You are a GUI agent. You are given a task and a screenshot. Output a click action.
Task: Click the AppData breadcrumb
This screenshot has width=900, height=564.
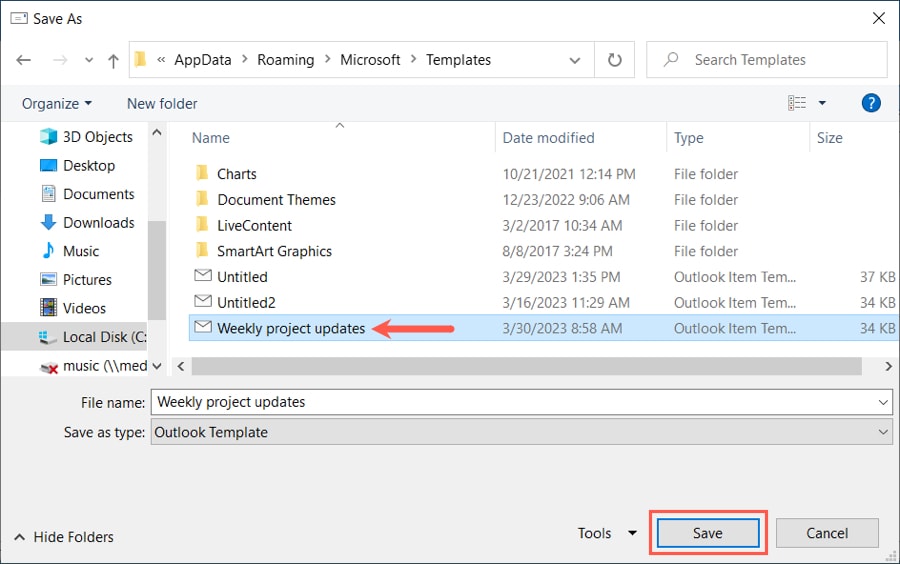pyautogui.click(x=203, y=60)
